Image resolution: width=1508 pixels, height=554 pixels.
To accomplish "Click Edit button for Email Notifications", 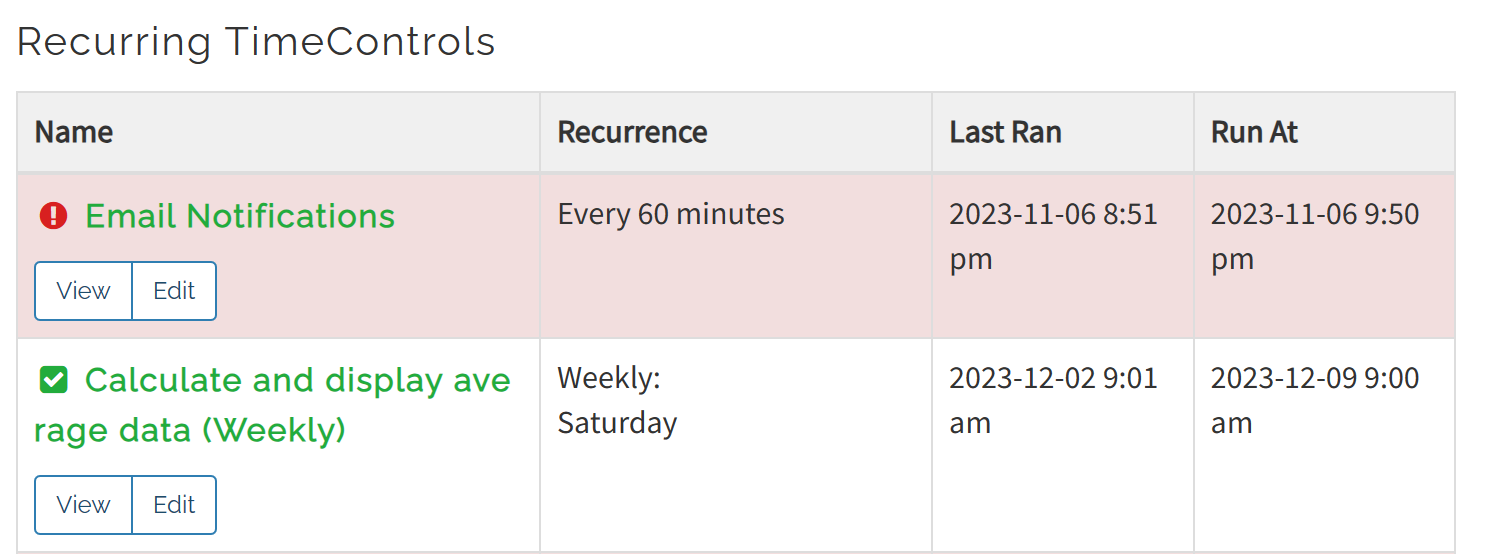I will (x=174, y=291).
